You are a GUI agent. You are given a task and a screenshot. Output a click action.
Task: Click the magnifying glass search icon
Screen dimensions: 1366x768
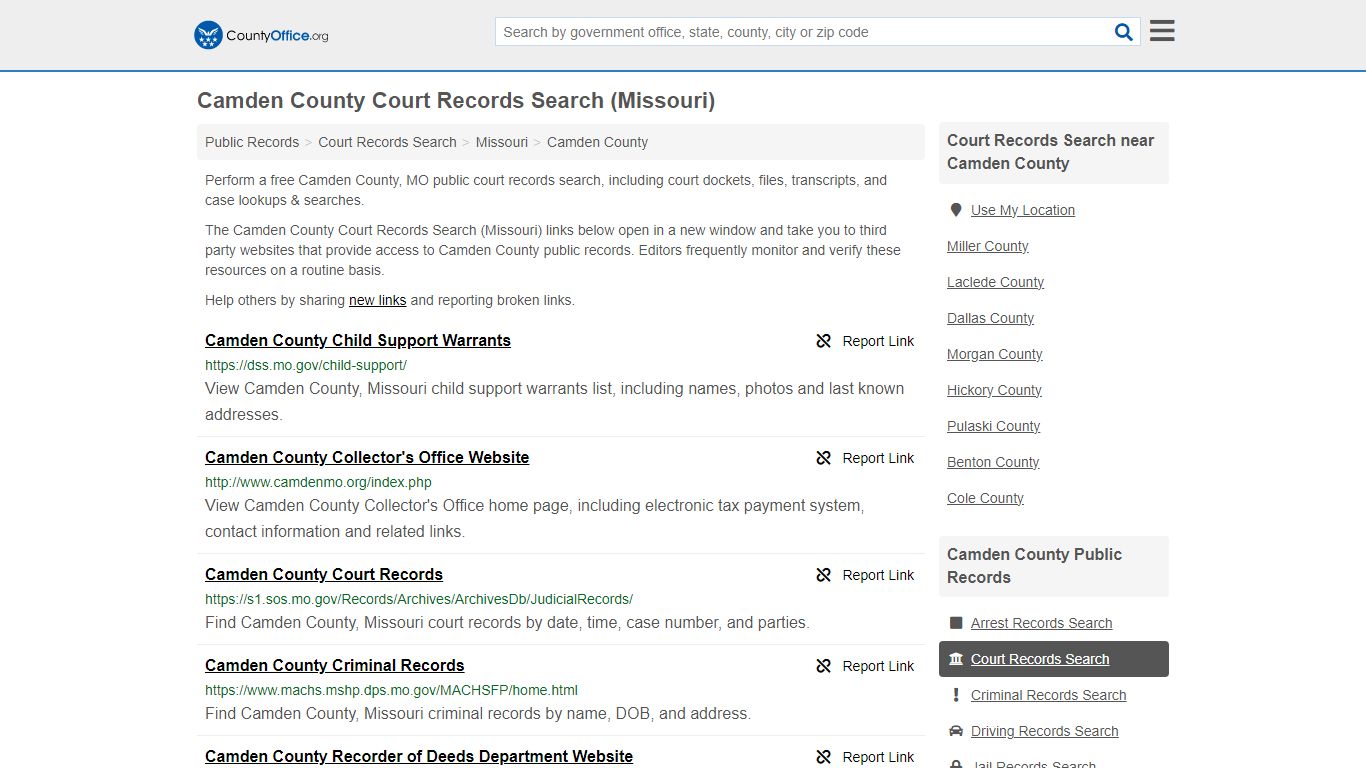(x=1124, y=32)
